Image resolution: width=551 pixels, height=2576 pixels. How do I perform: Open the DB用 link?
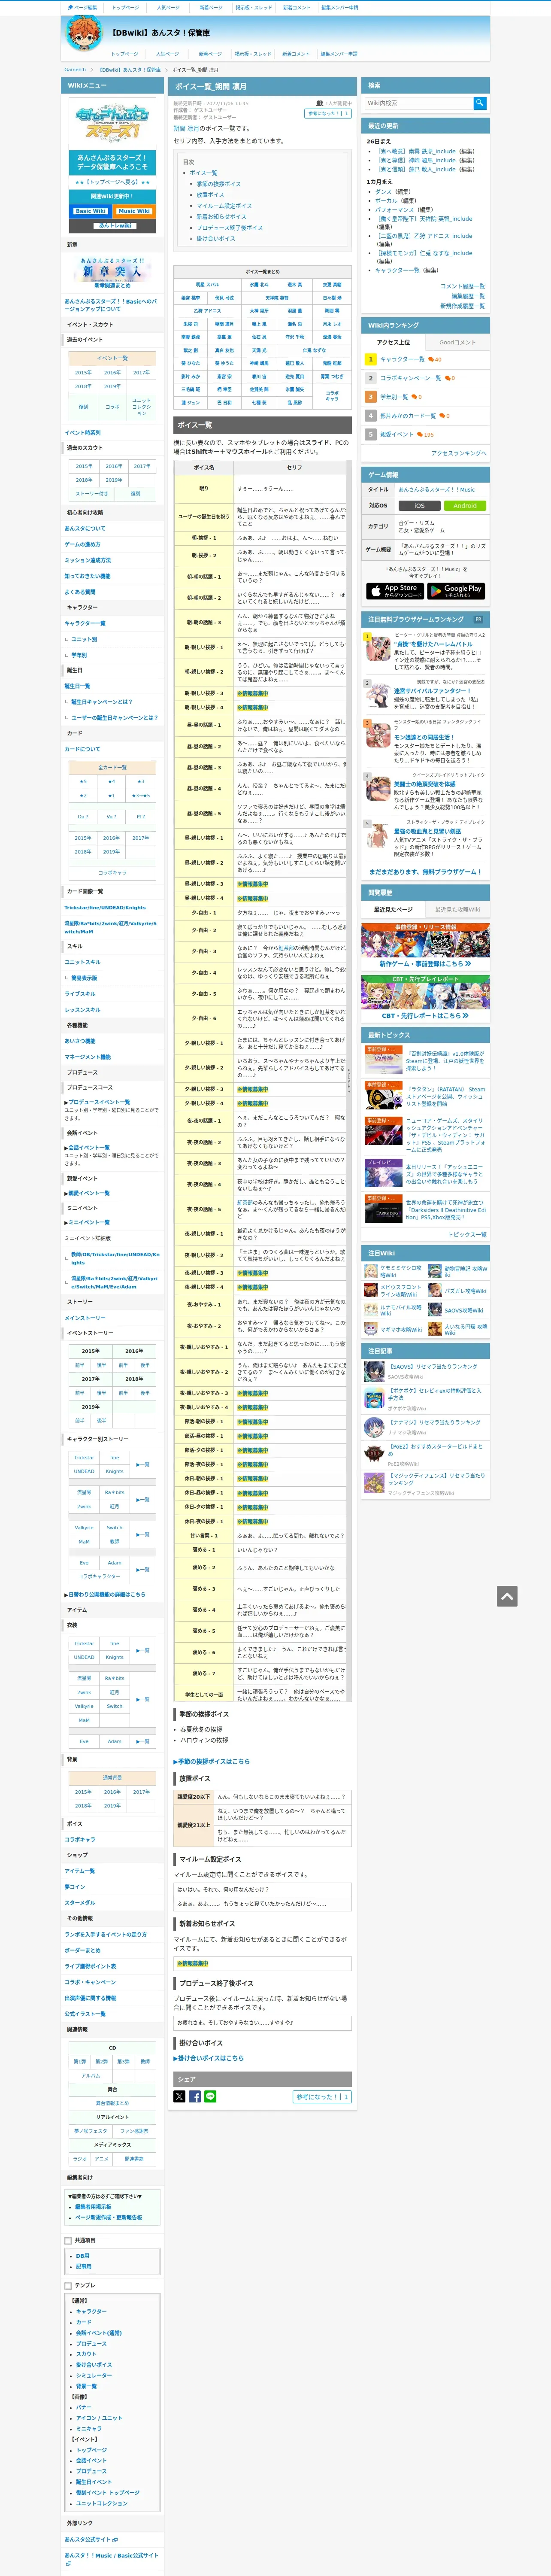click(83, 2256)
